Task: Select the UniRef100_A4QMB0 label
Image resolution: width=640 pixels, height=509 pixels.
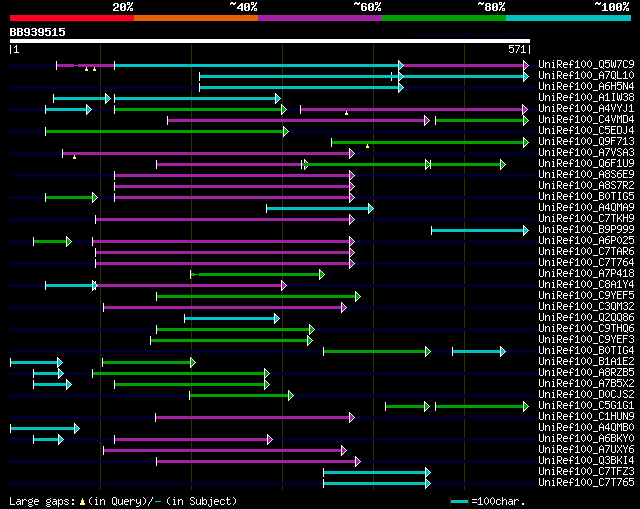Action: click(586, 428)
